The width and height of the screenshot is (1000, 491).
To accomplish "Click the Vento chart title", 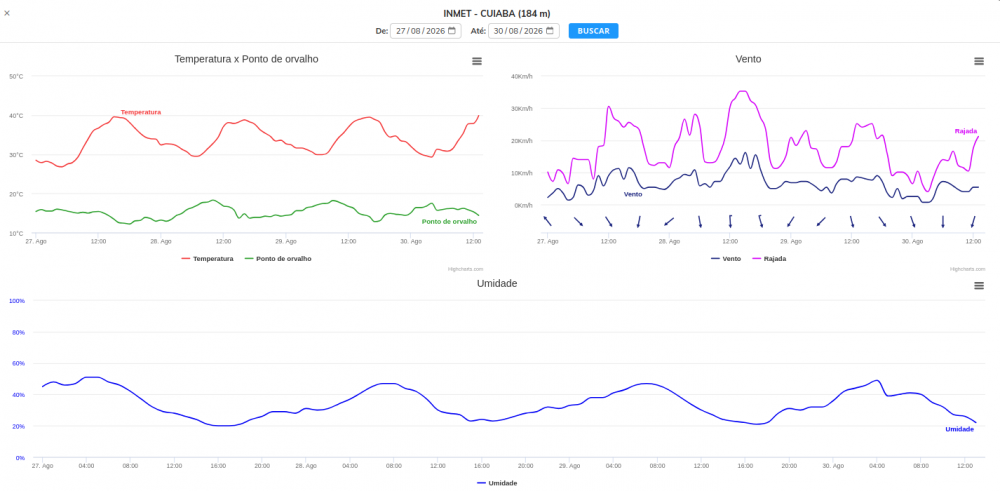I will [x=749, y=59].
